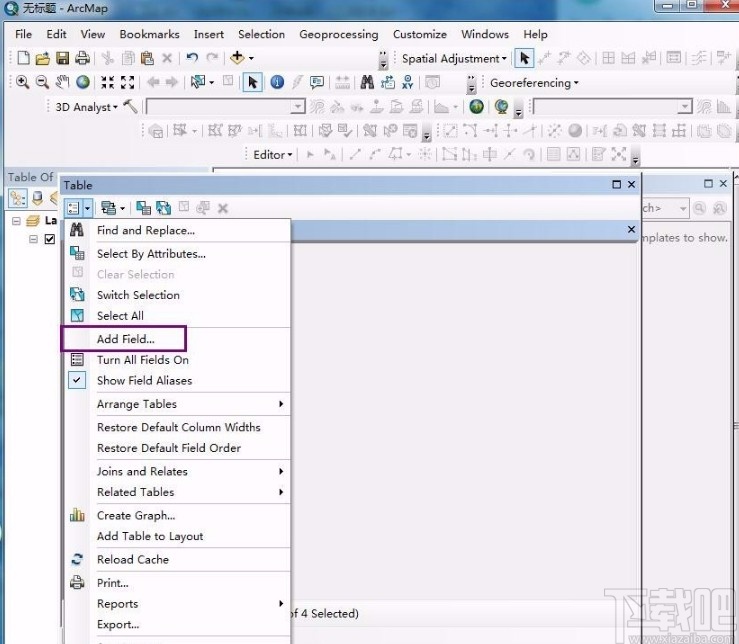Screen dimensions: 739x644
Task: Open the Edit menu
Action: coord(56,34)
